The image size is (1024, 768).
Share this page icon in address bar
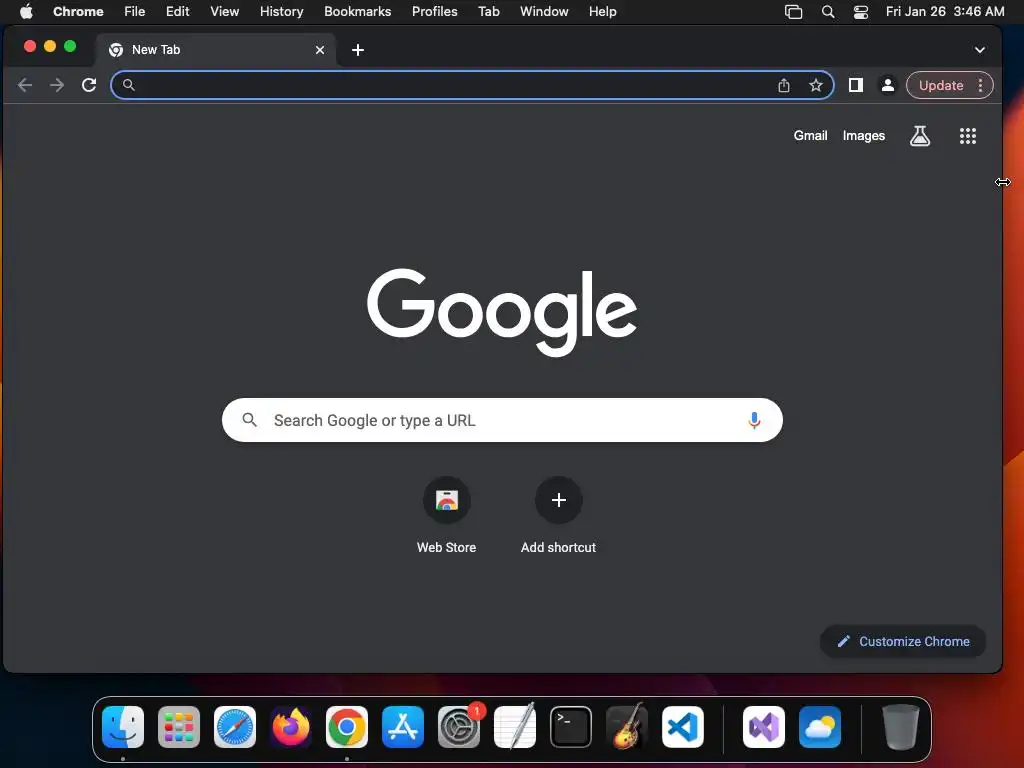pyautogui.click(x=784, y=85)
